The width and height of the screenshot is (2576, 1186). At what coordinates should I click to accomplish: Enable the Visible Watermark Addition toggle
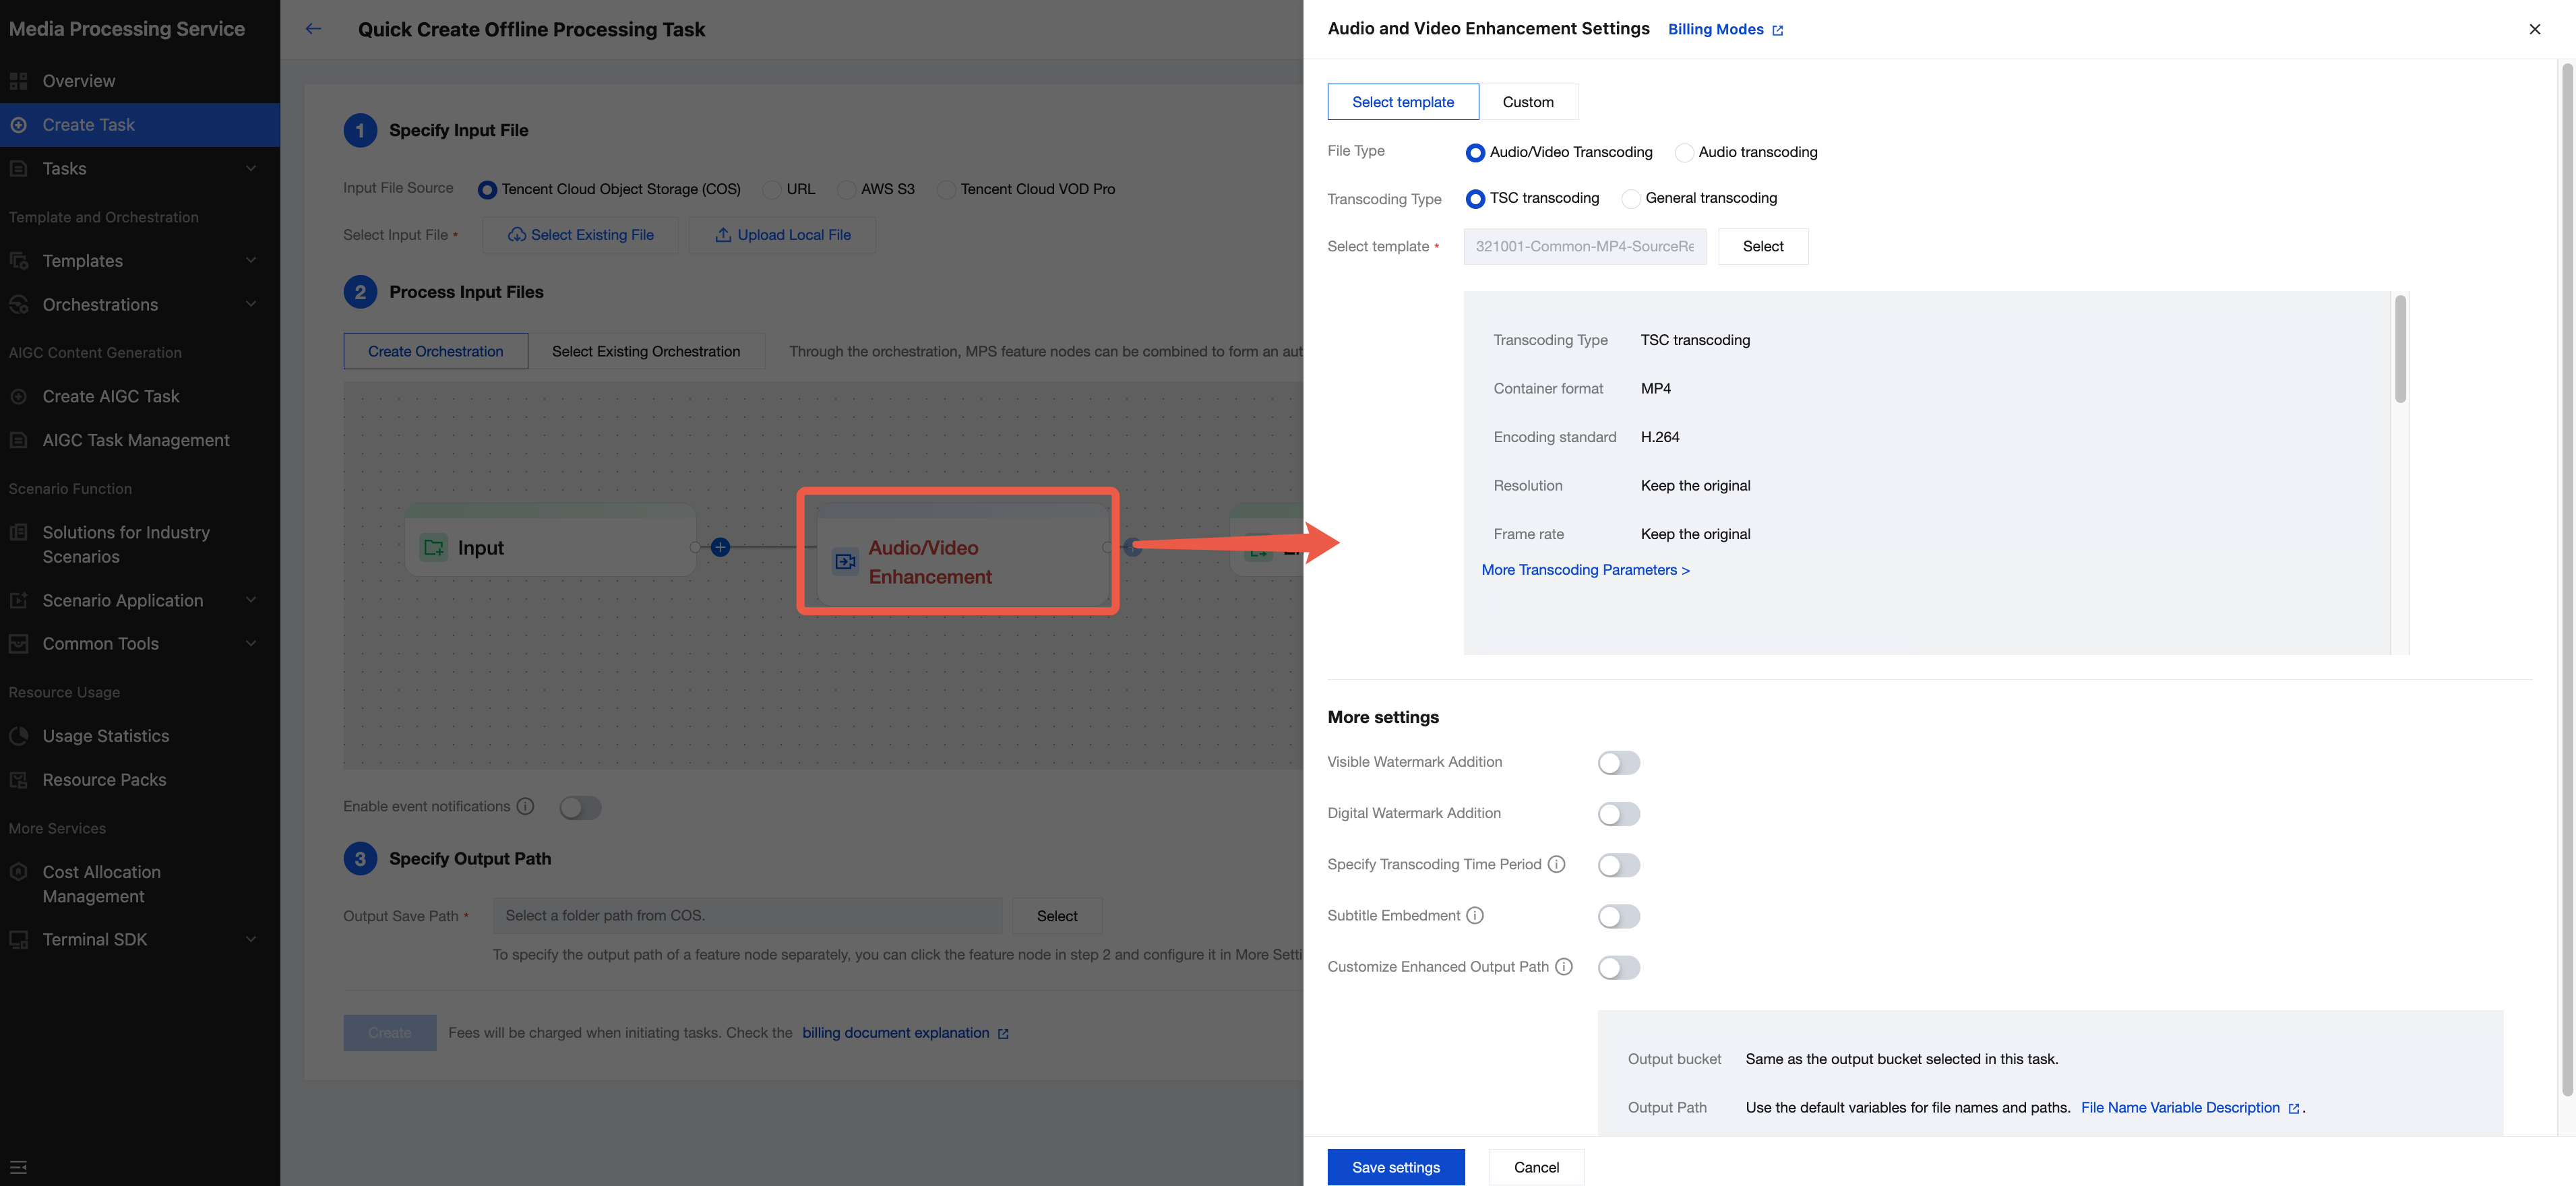click(x=1618, y=763)
